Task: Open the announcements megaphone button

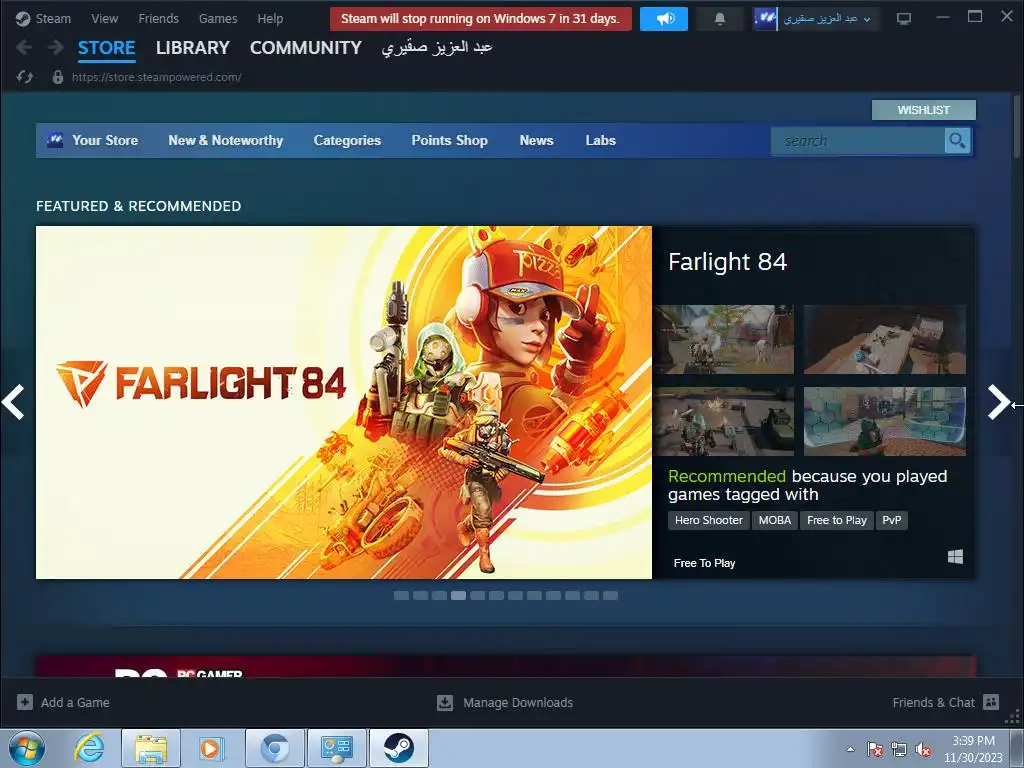Action: [x=664, y=19]
